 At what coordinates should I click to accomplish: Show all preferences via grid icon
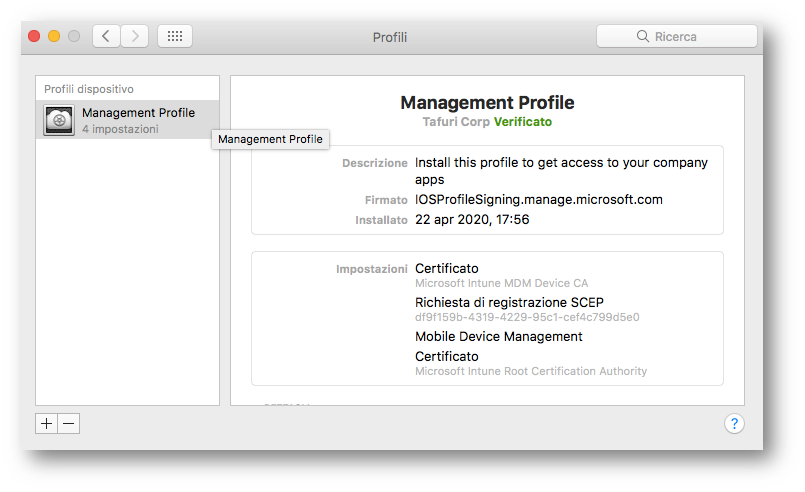tap(175, 36)
